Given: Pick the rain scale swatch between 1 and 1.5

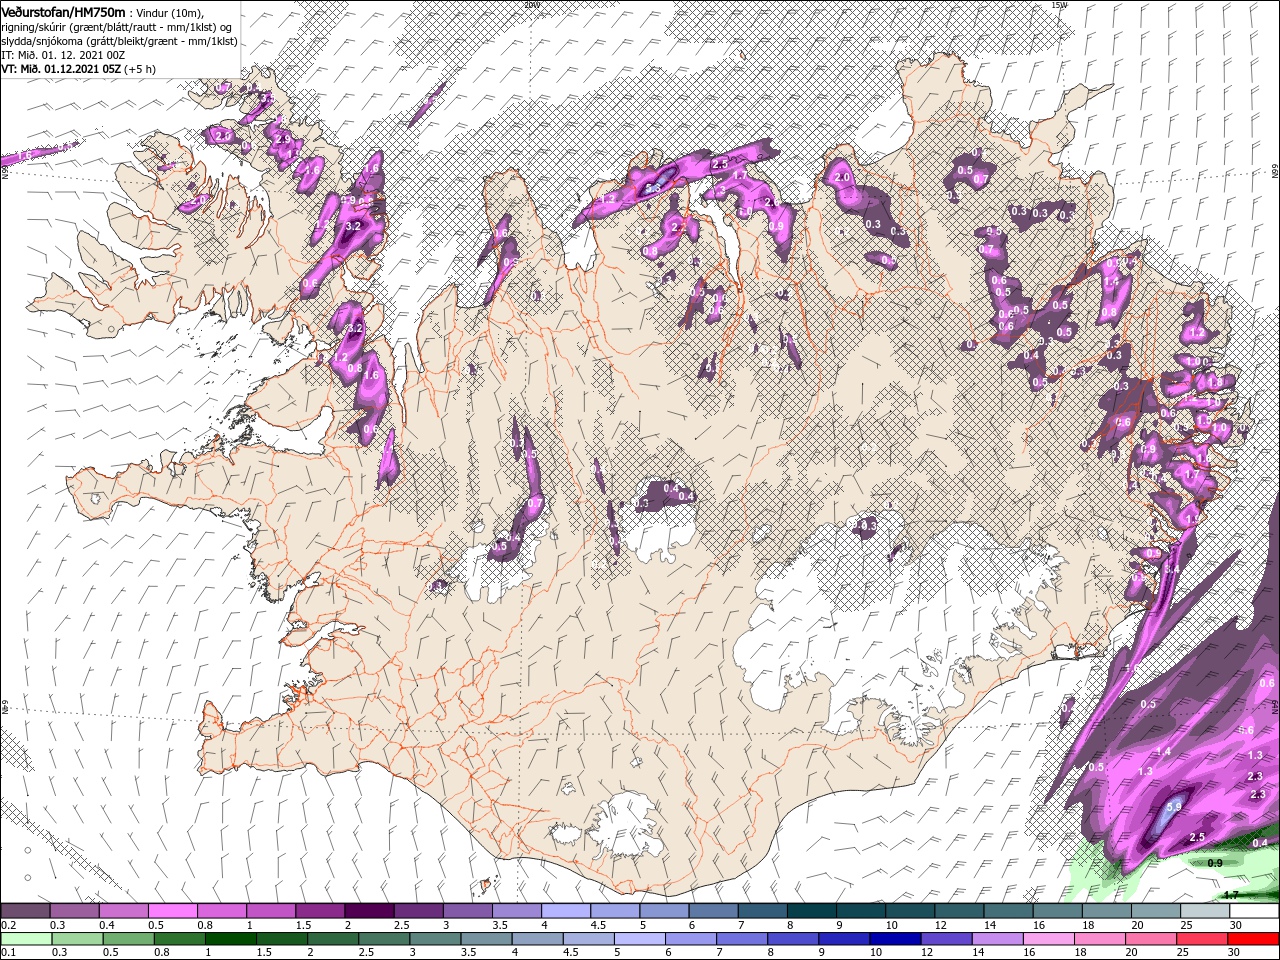Looking at the screenshot, I should tap(231, 938).
